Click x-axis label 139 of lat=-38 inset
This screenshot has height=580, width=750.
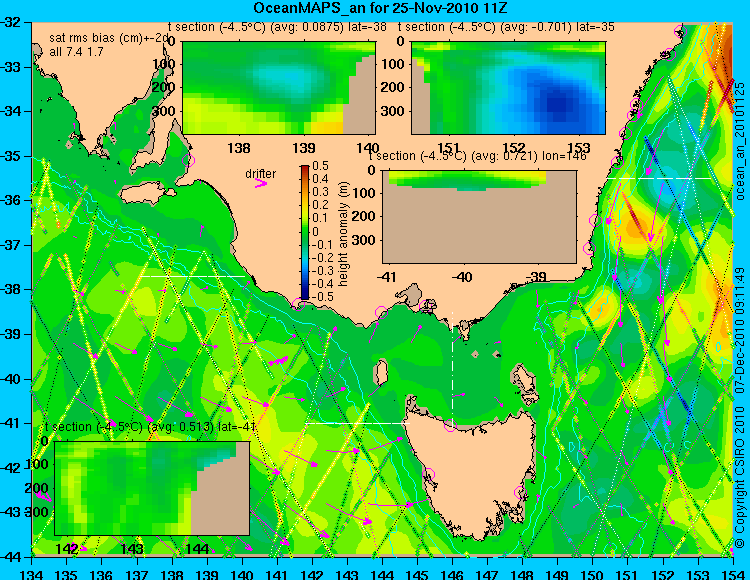(304, 148)
